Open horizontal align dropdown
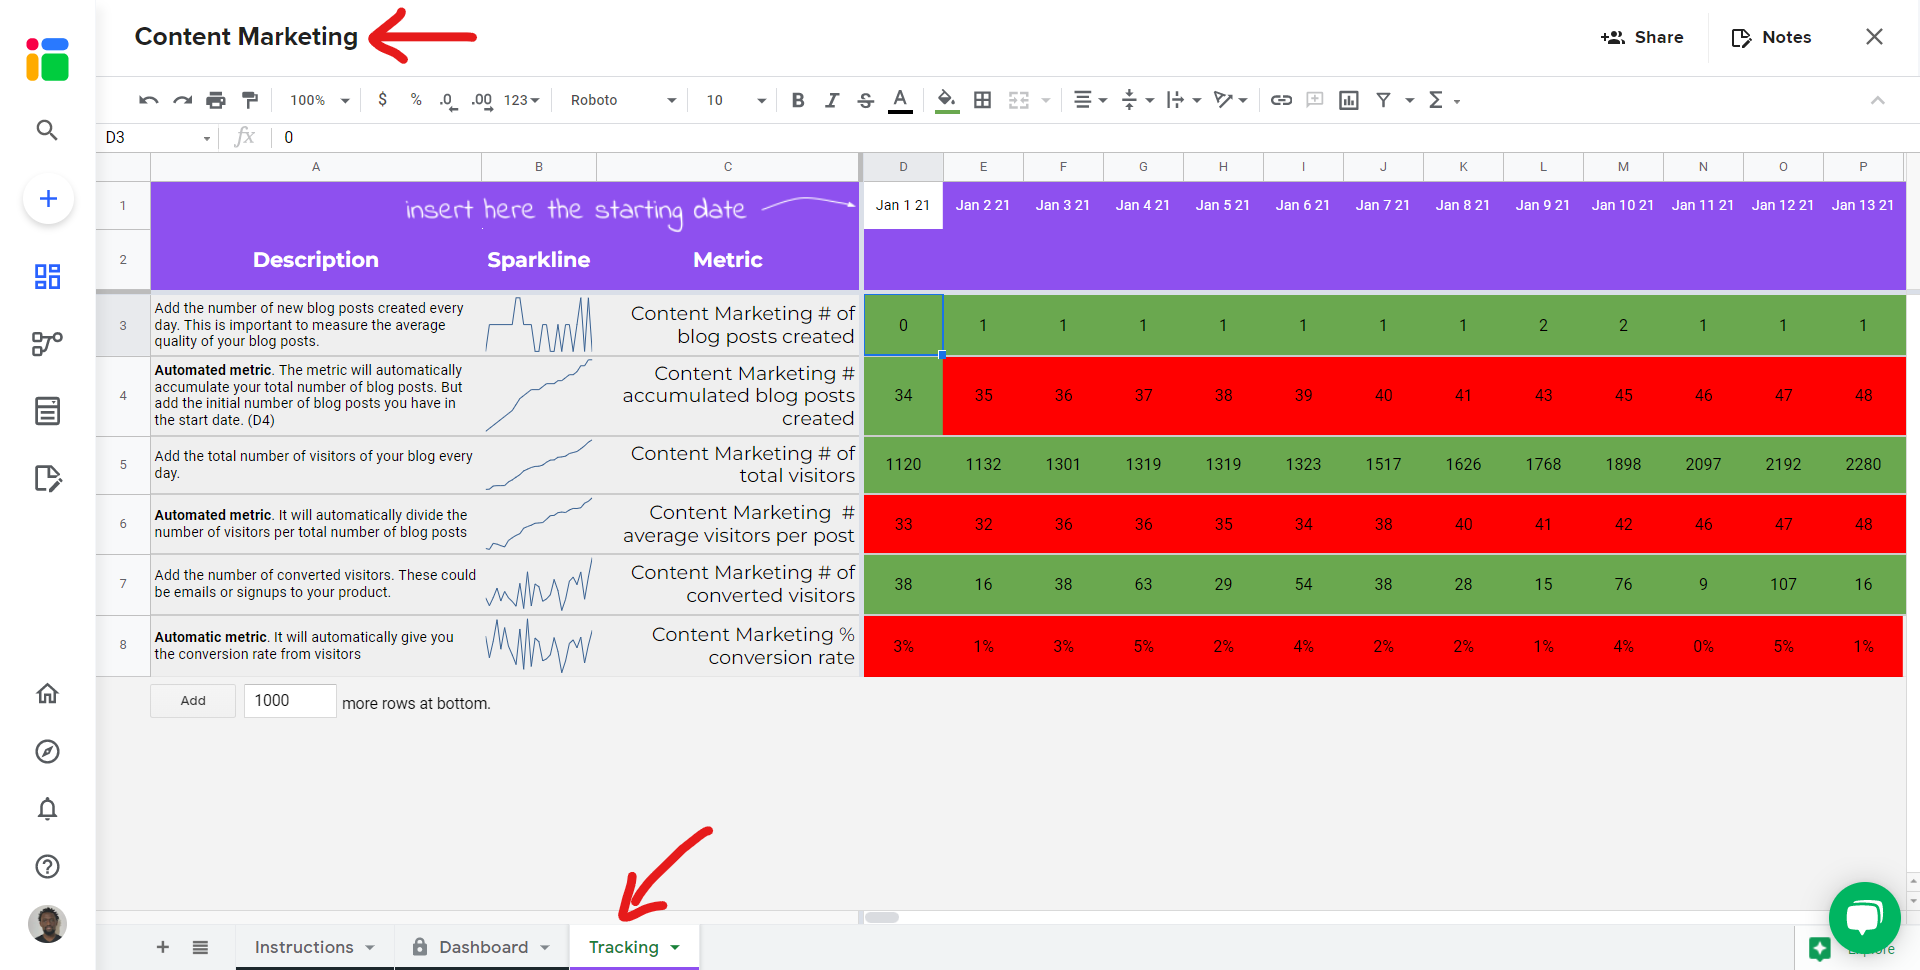The width and height of the screenshot is (1920, 970). (x=1090, y=100)
